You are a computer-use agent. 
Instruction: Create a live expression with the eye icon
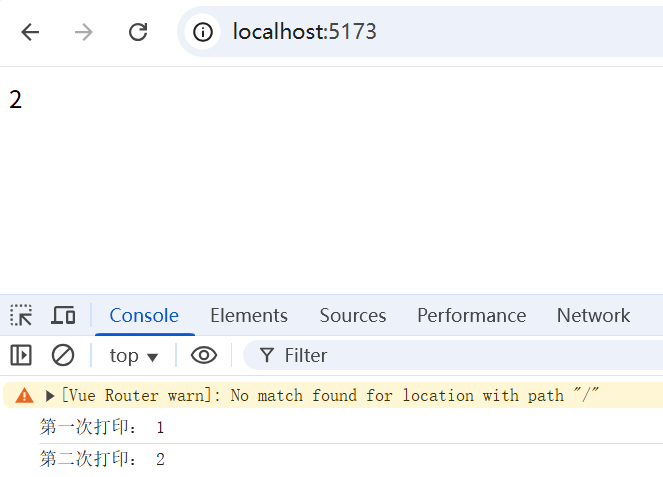click(x=204, y=355)
